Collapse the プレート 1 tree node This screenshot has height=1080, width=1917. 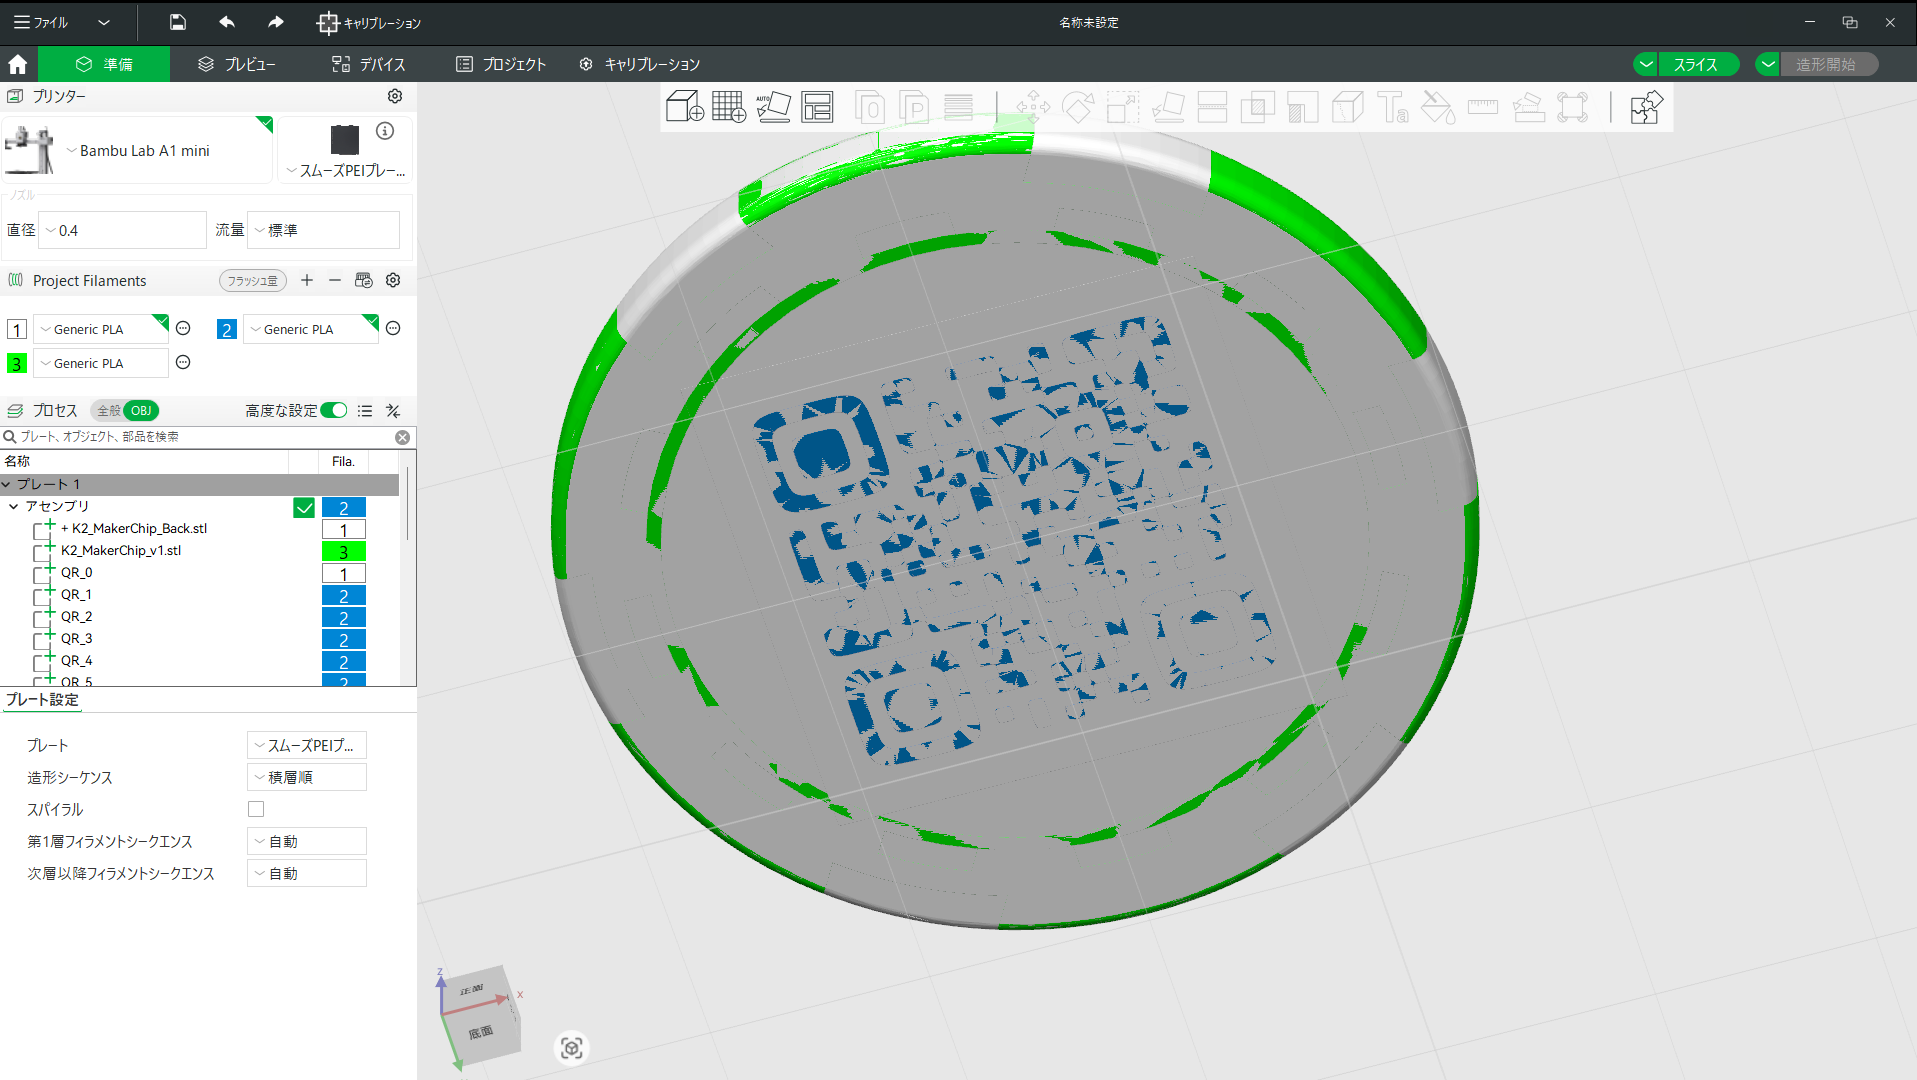coord(6,484)
